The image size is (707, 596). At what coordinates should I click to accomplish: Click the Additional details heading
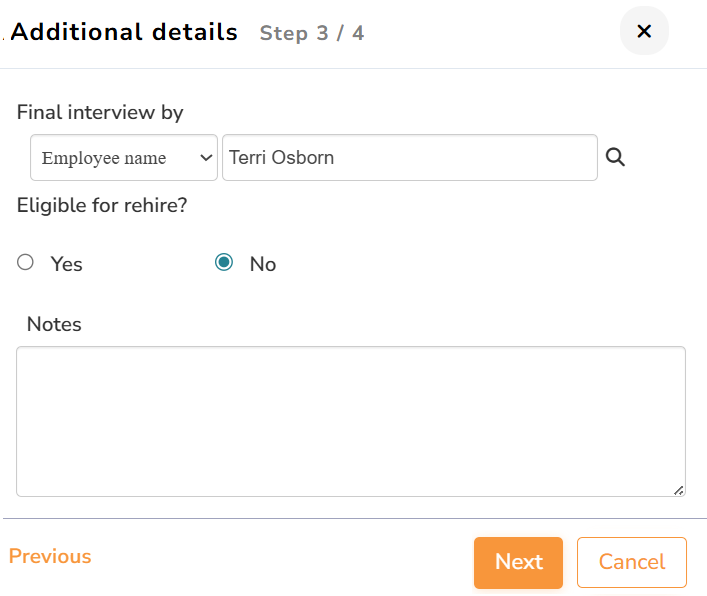click(x=124, y=32)
